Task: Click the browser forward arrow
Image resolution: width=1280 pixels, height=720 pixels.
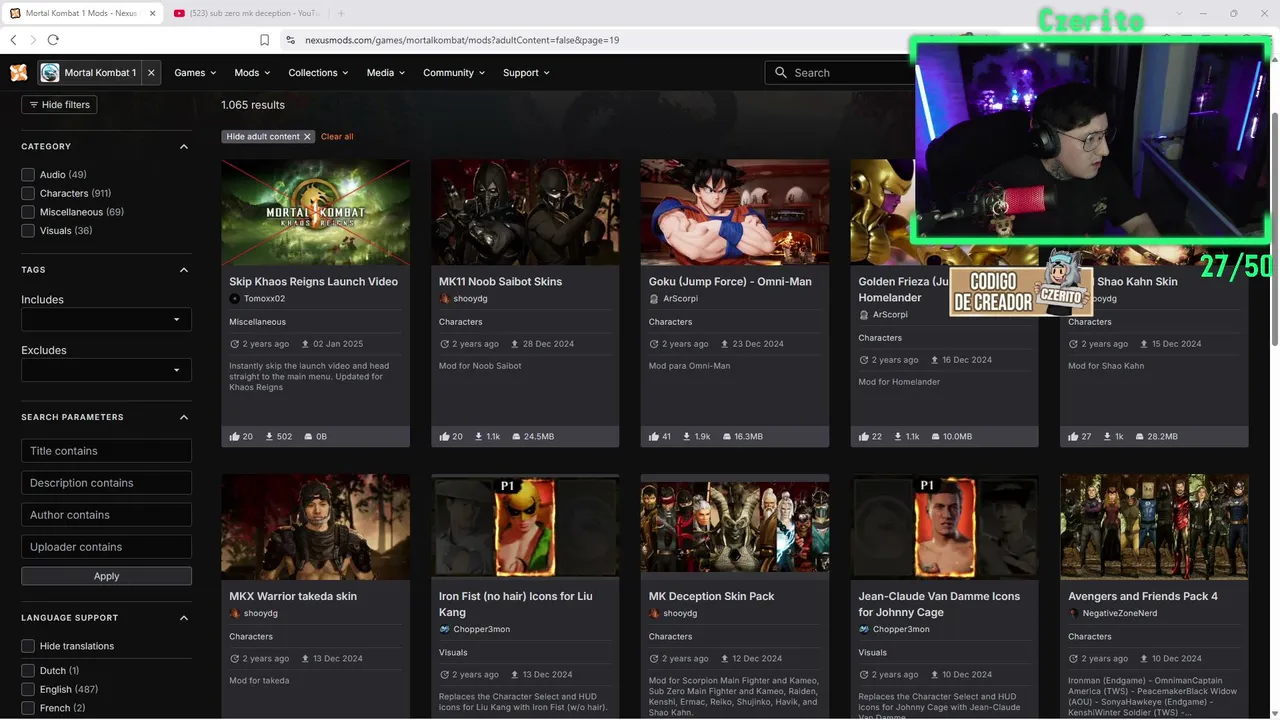Action: tap(32, 40)
